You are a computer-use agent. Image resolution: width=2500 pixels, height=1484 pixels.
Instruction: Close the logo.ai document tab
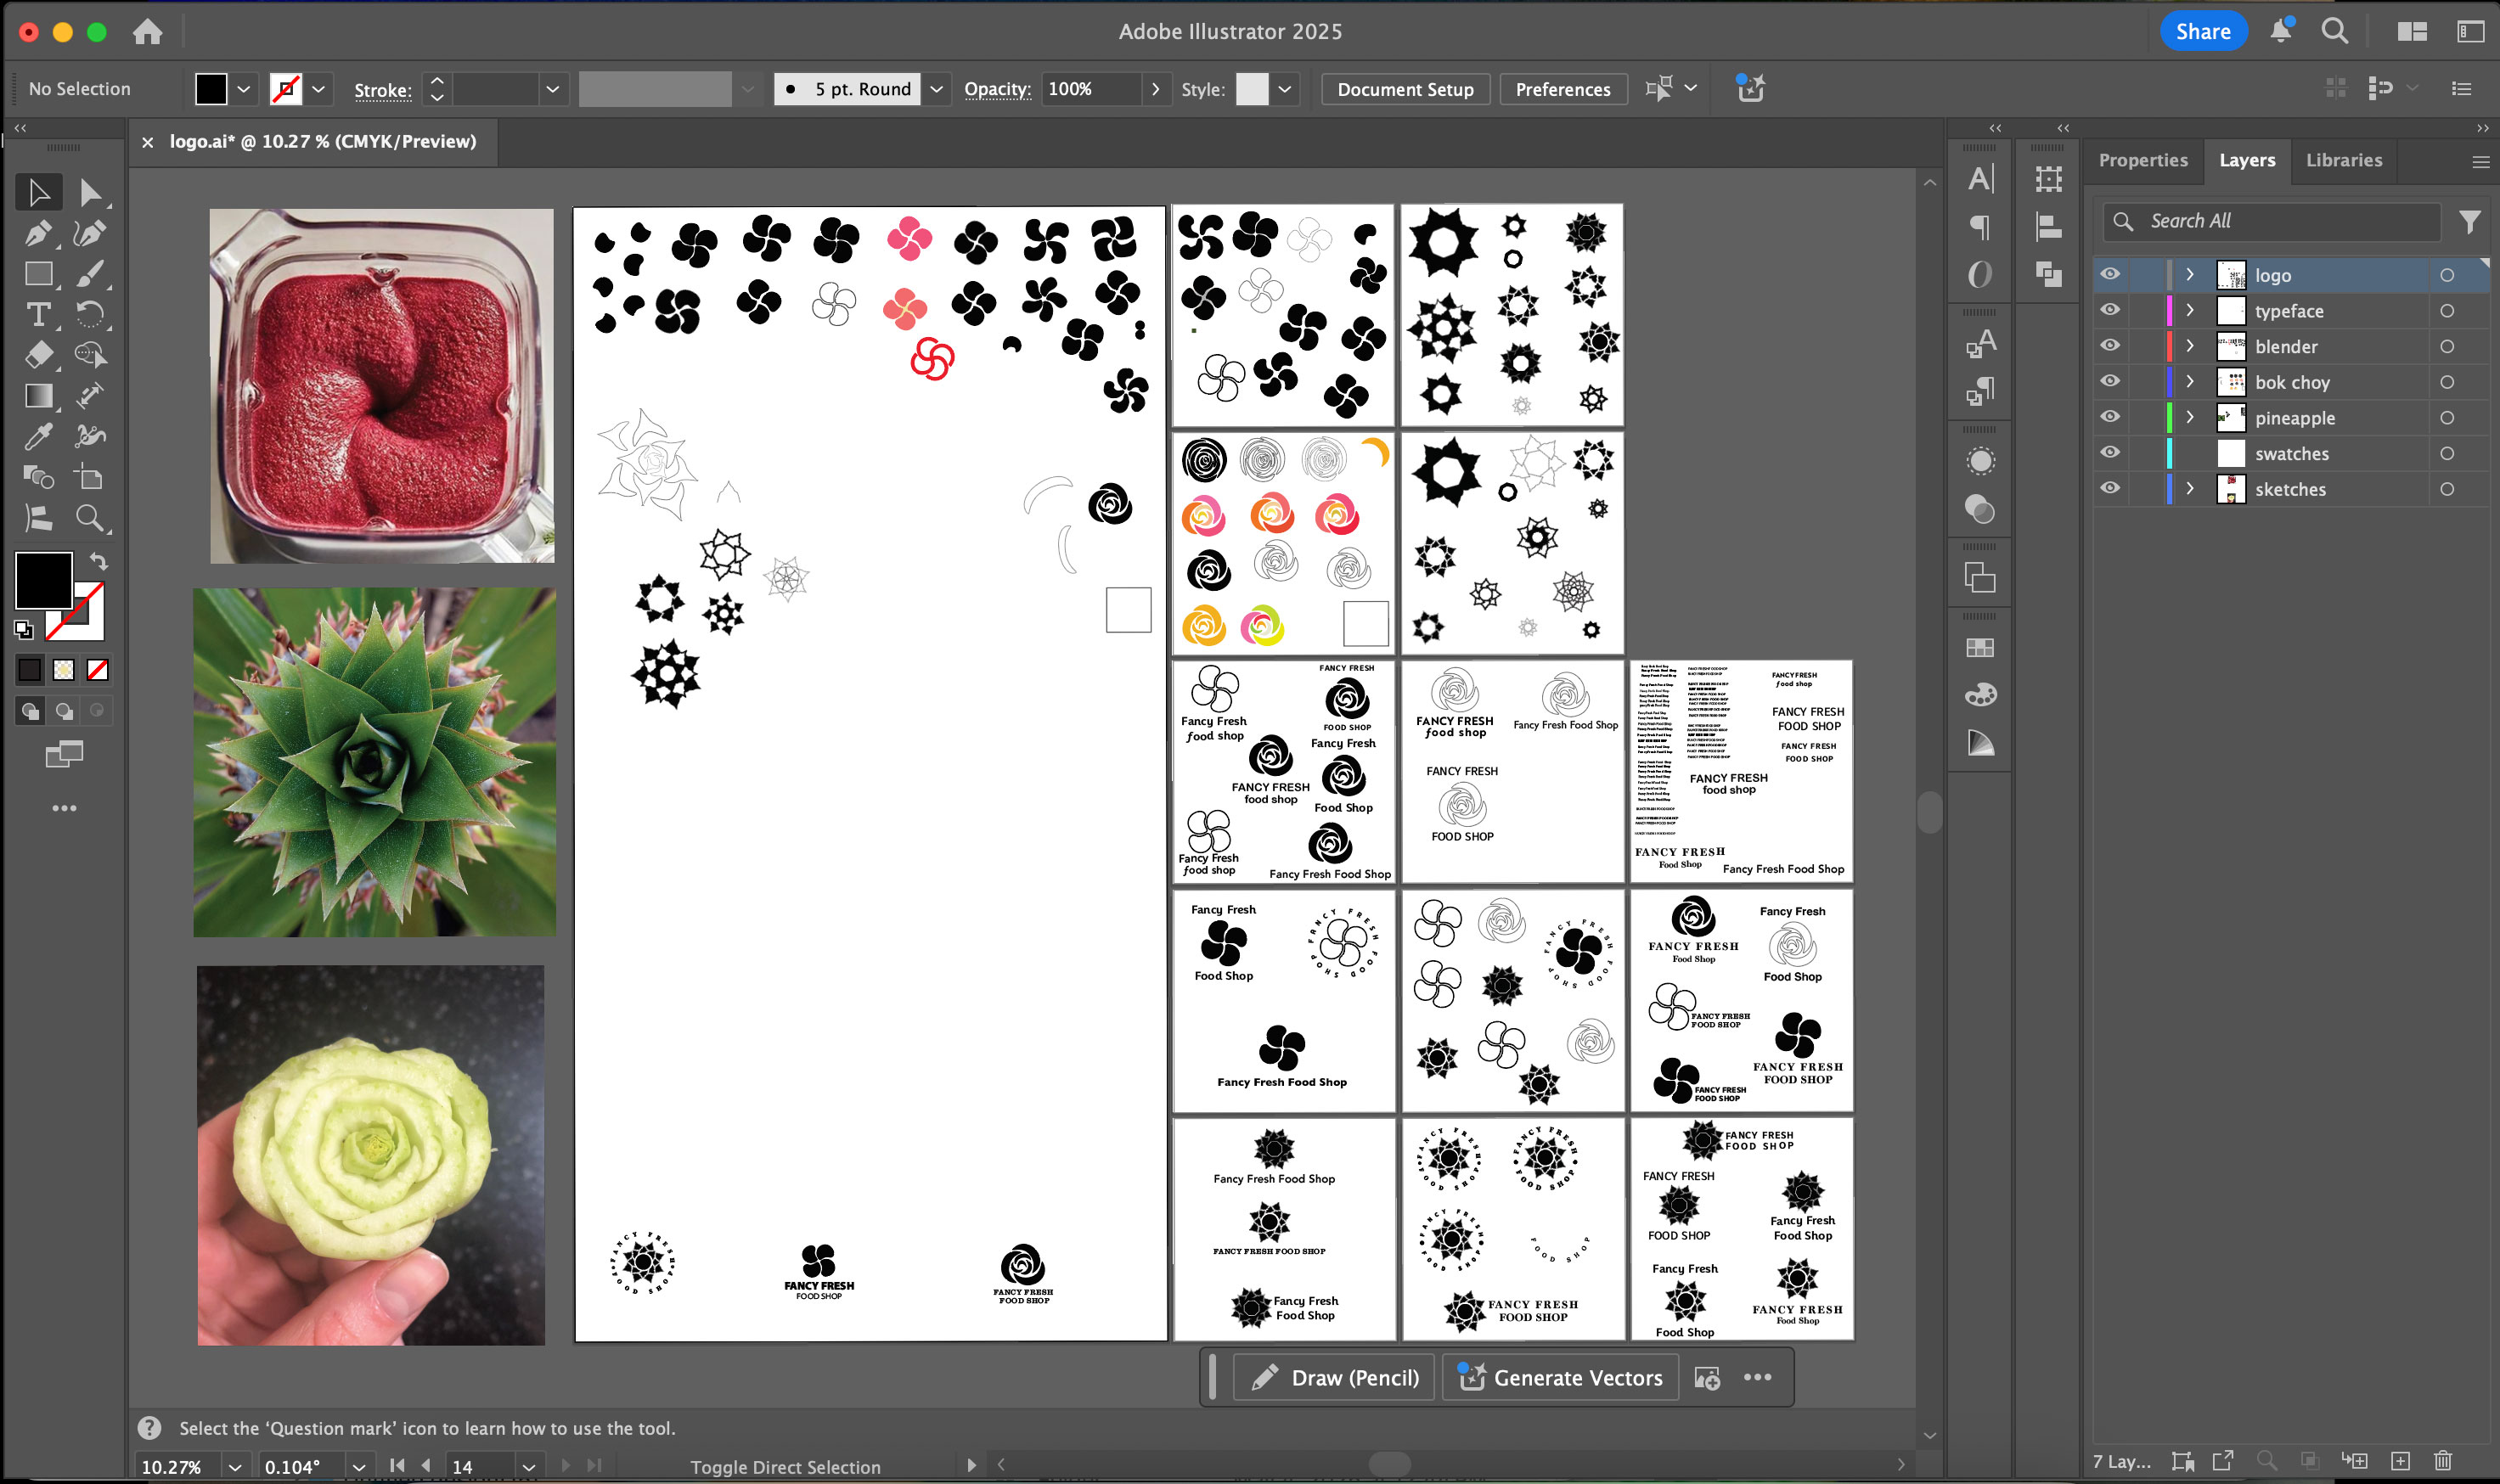coord(148,142)
